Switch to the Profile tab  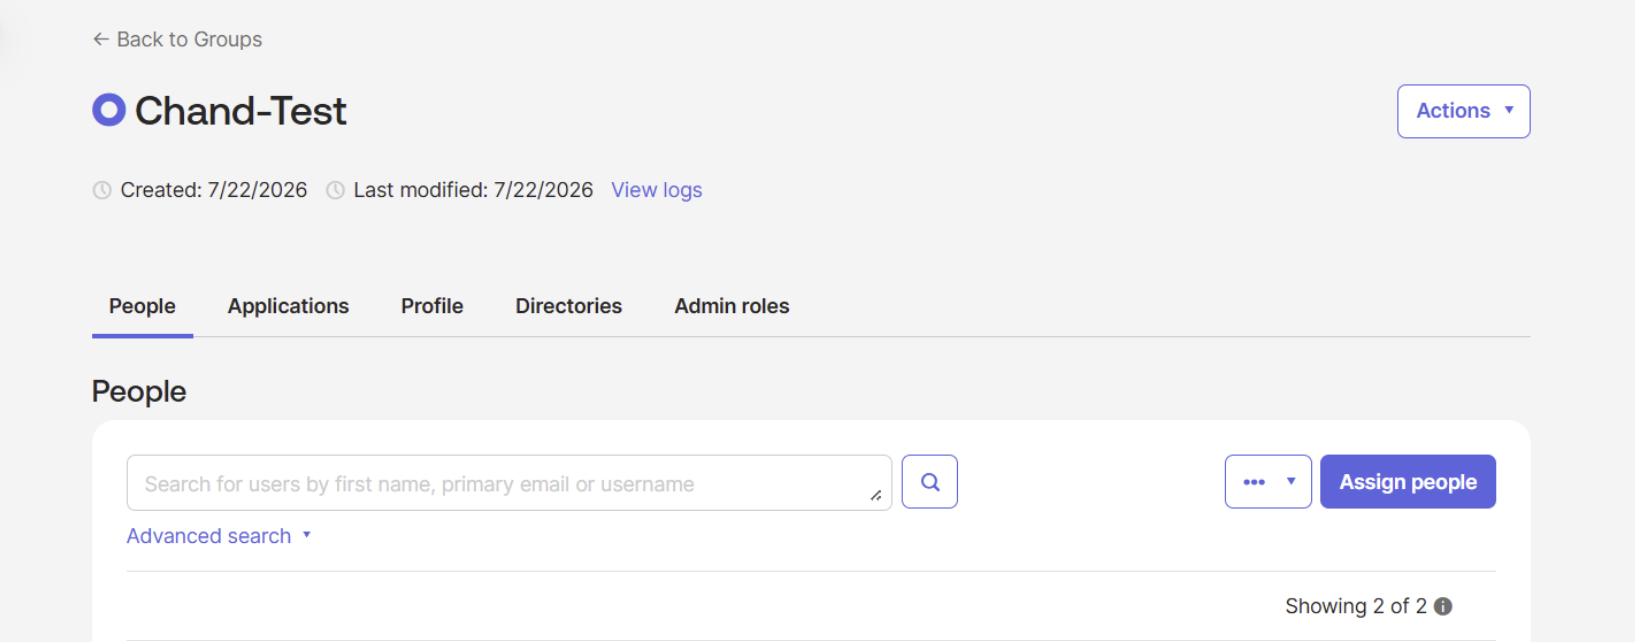[x=432, y=306]
